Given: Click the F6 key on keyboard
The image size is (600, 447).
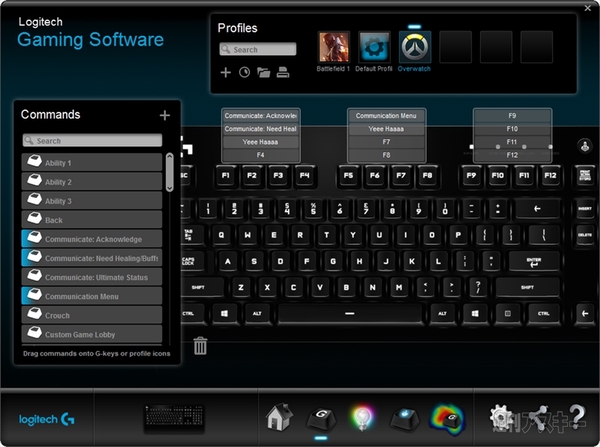Looking at the screenshot, I should pyautogui.click(x=375, y=176).
